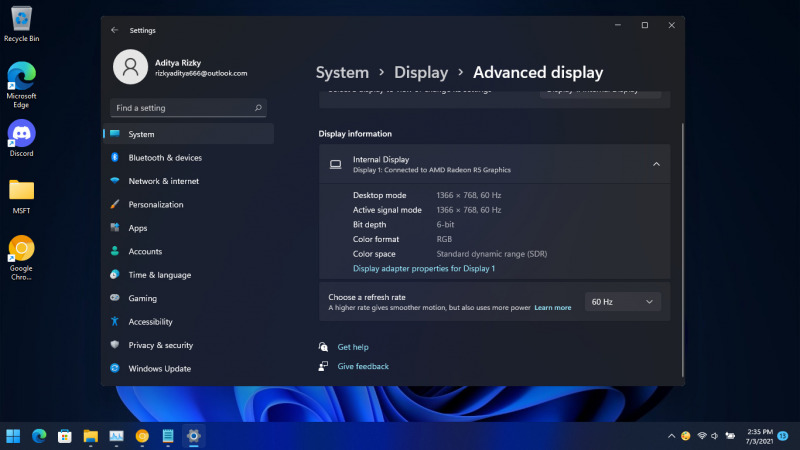This screenshot has height=450, width=800.
Task: Open Network & internet settings
Action: pyautogui.click(x=189, y=181)
